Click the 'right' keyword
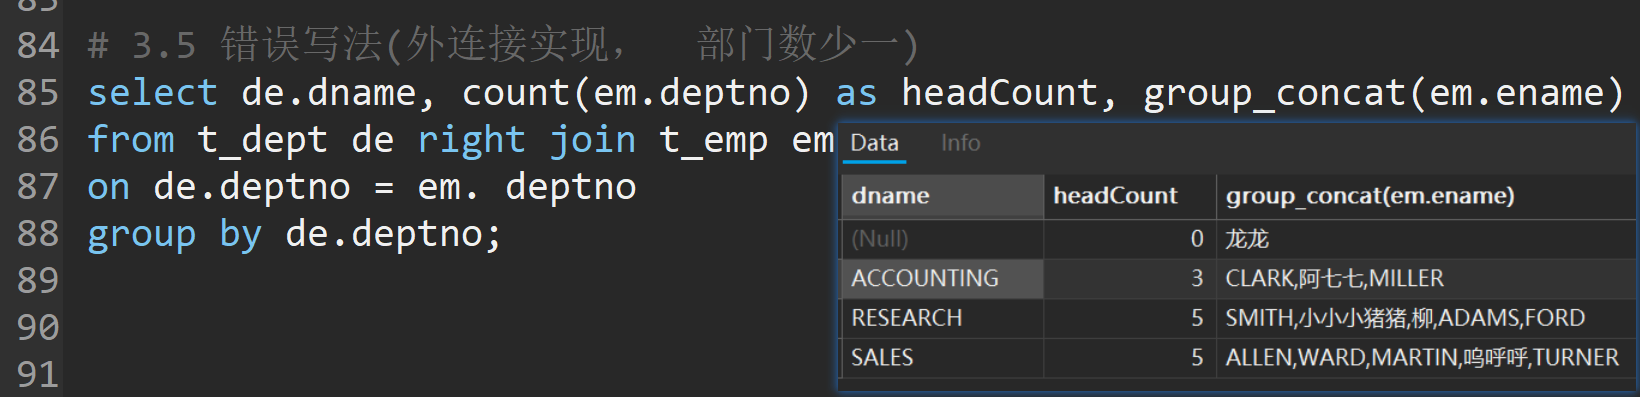The width and height of the screenshot is (1640, 397). click(471, 140)
